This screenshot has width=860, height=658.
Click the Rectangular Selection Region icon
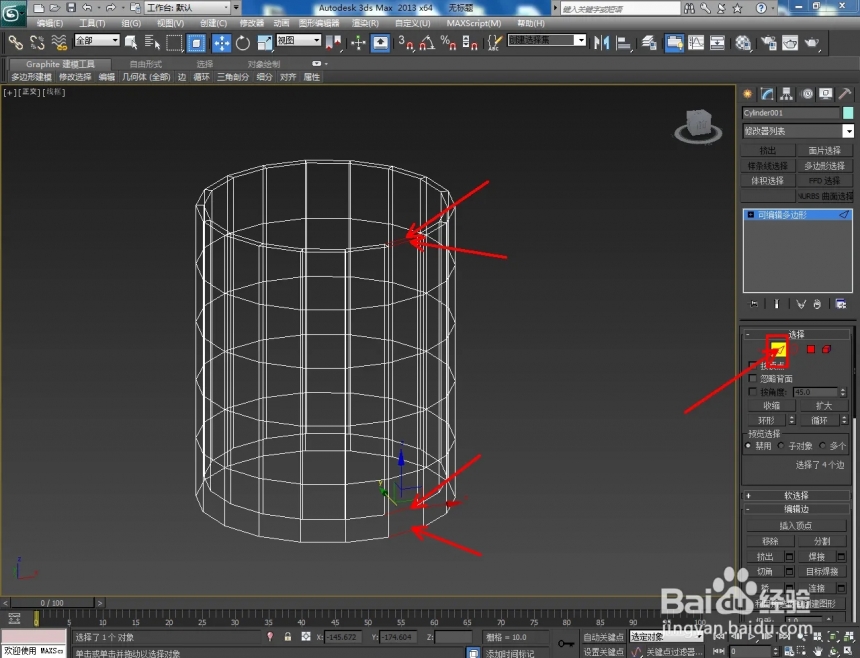click(x=174, y=42)
